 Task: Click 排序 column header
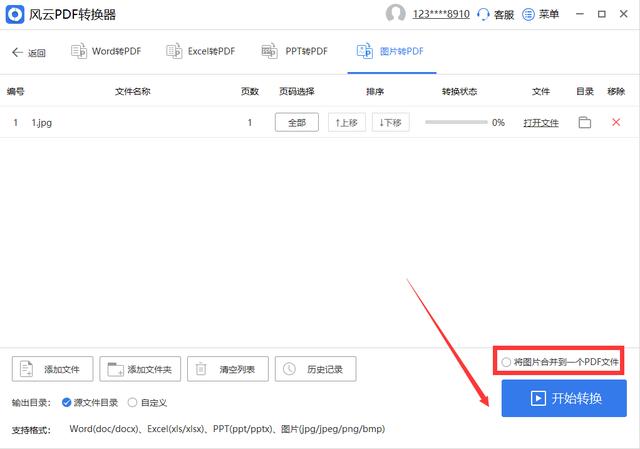point(375,91)
